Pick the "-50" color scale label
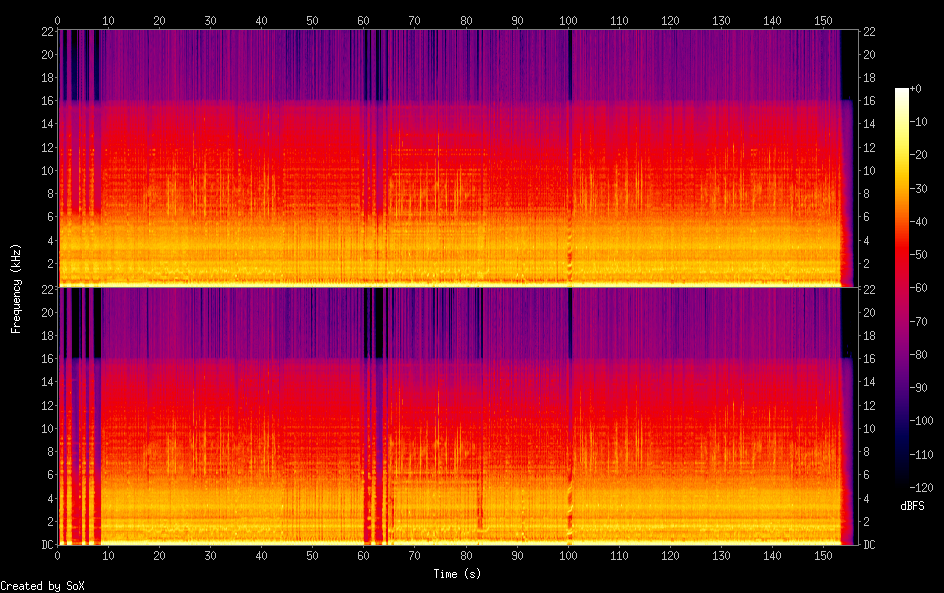This screenshot has height=593, width=944. coord(918,255)
